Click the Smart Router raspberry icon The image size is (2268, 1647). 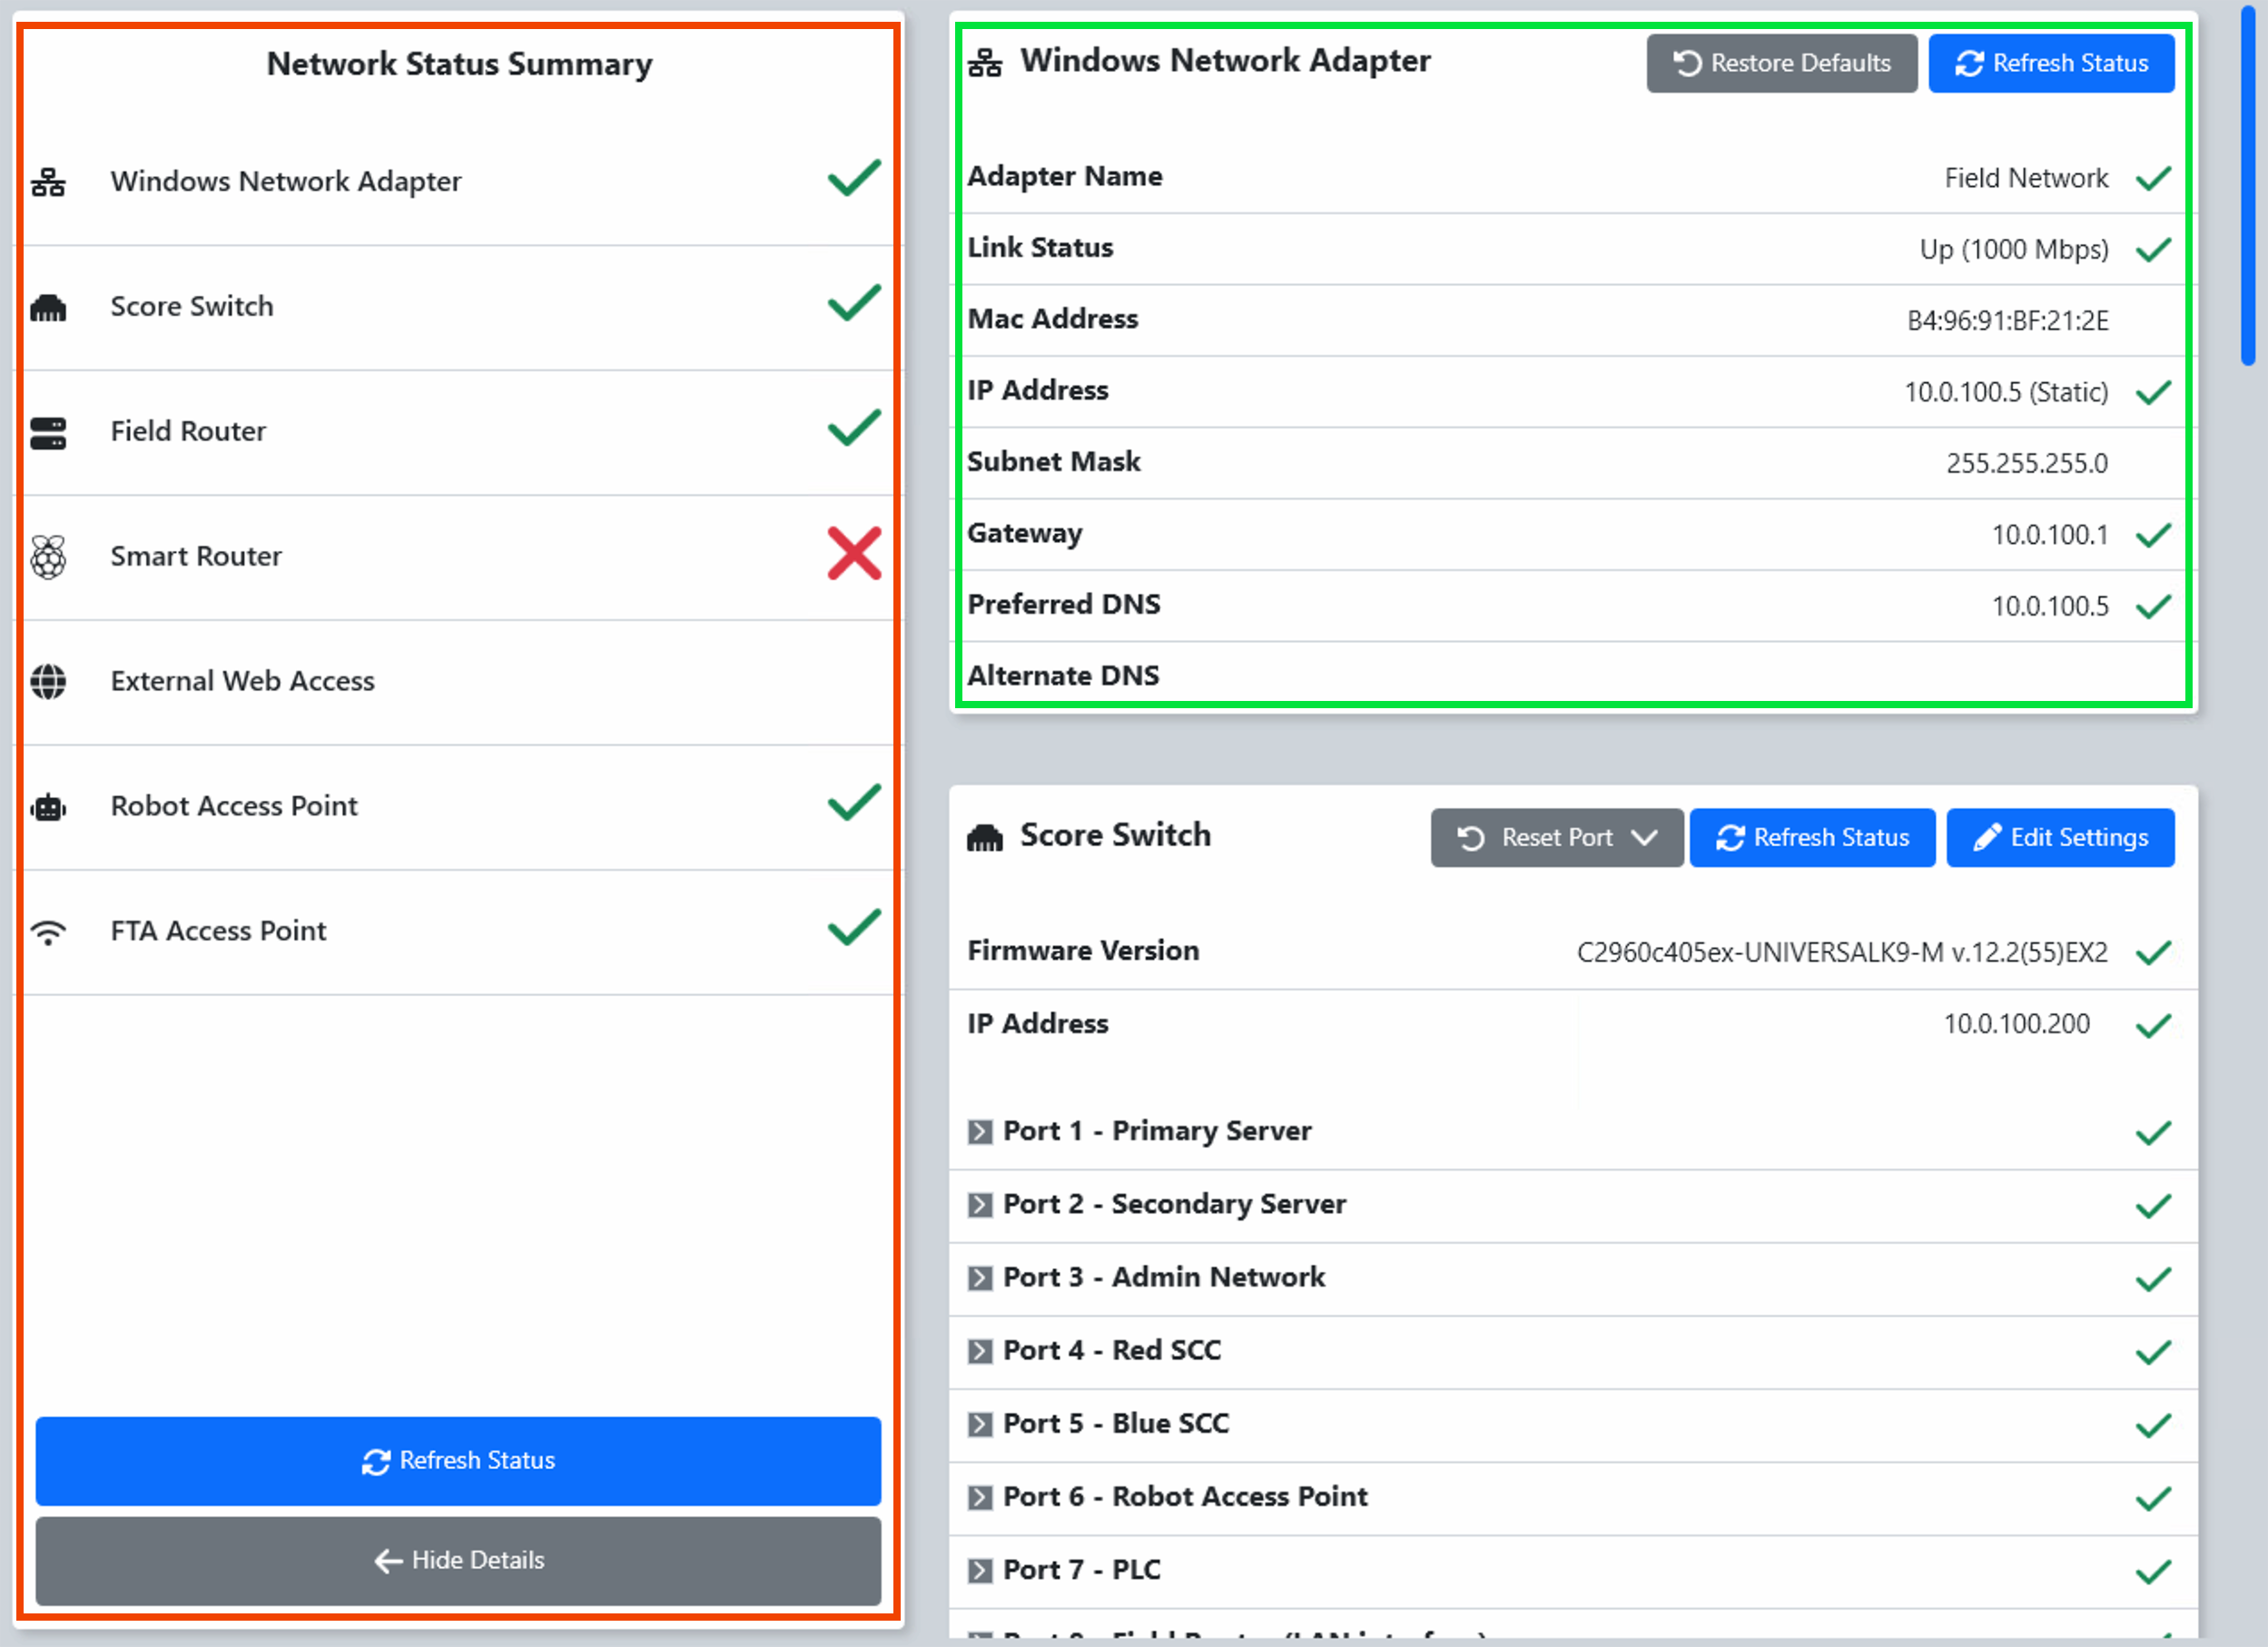coord(48,557)
